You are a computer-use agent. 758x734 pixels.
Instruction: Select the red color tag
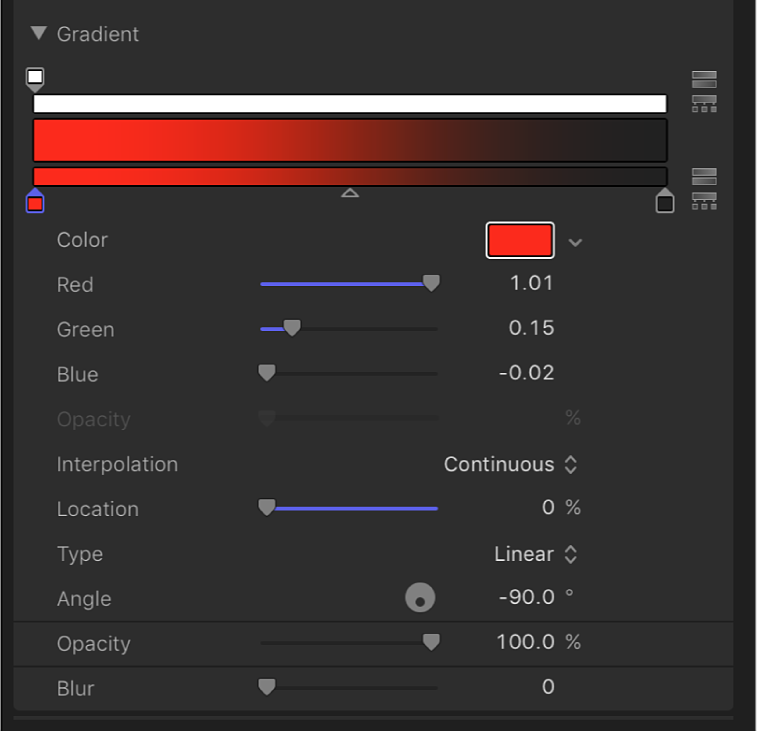click(35, 202)
